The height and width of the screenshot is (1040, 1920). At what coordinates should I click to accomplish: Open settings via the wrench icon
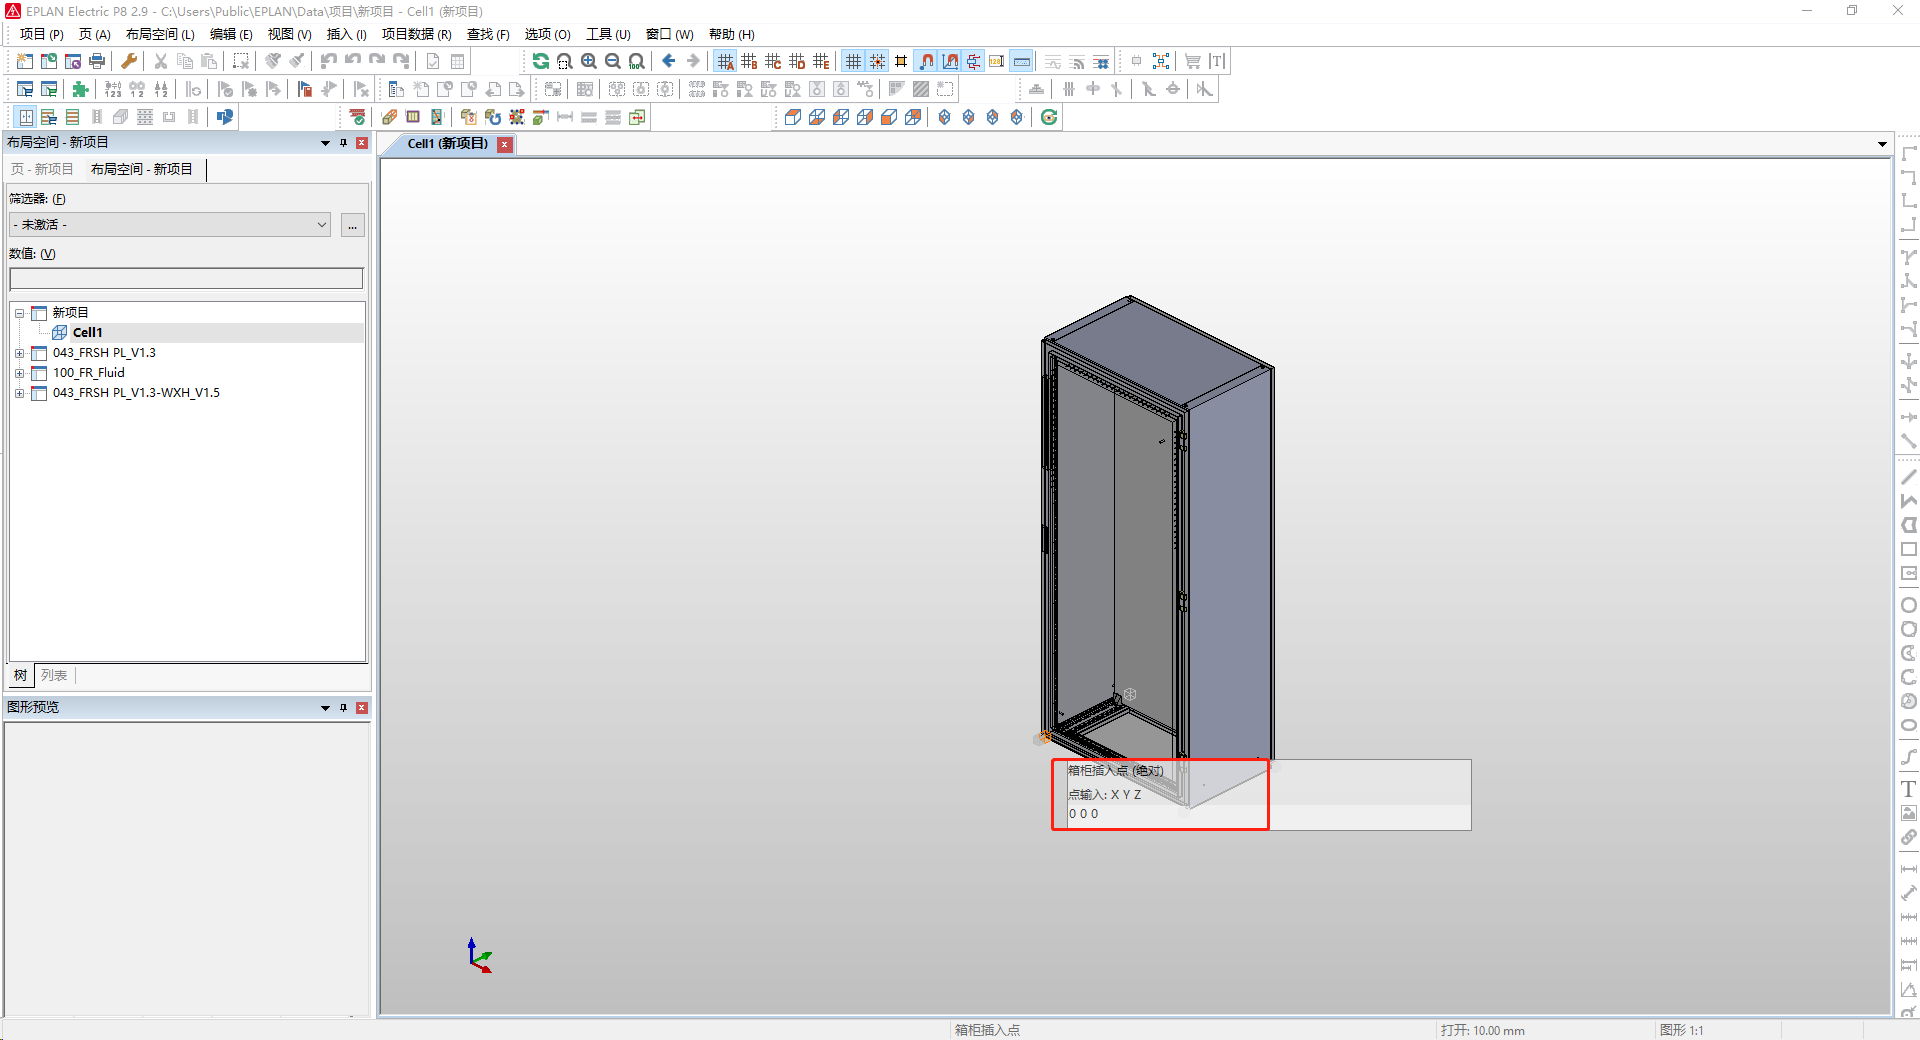tap(128, 61)
